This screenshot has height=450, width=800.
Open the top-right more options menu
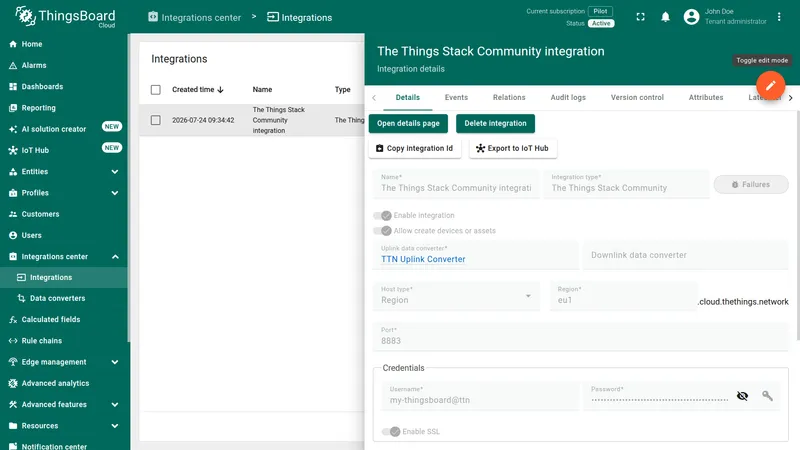[779, 17]
